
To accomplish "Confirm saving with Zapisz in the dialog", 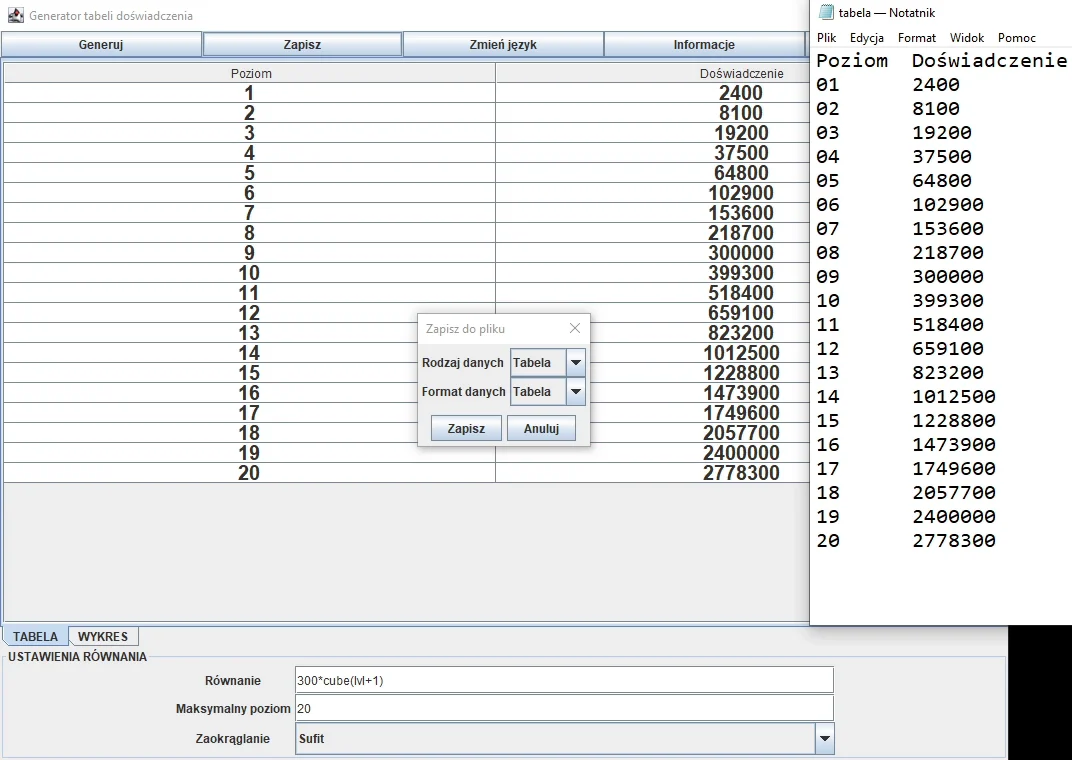I will (x=466, y=428).
